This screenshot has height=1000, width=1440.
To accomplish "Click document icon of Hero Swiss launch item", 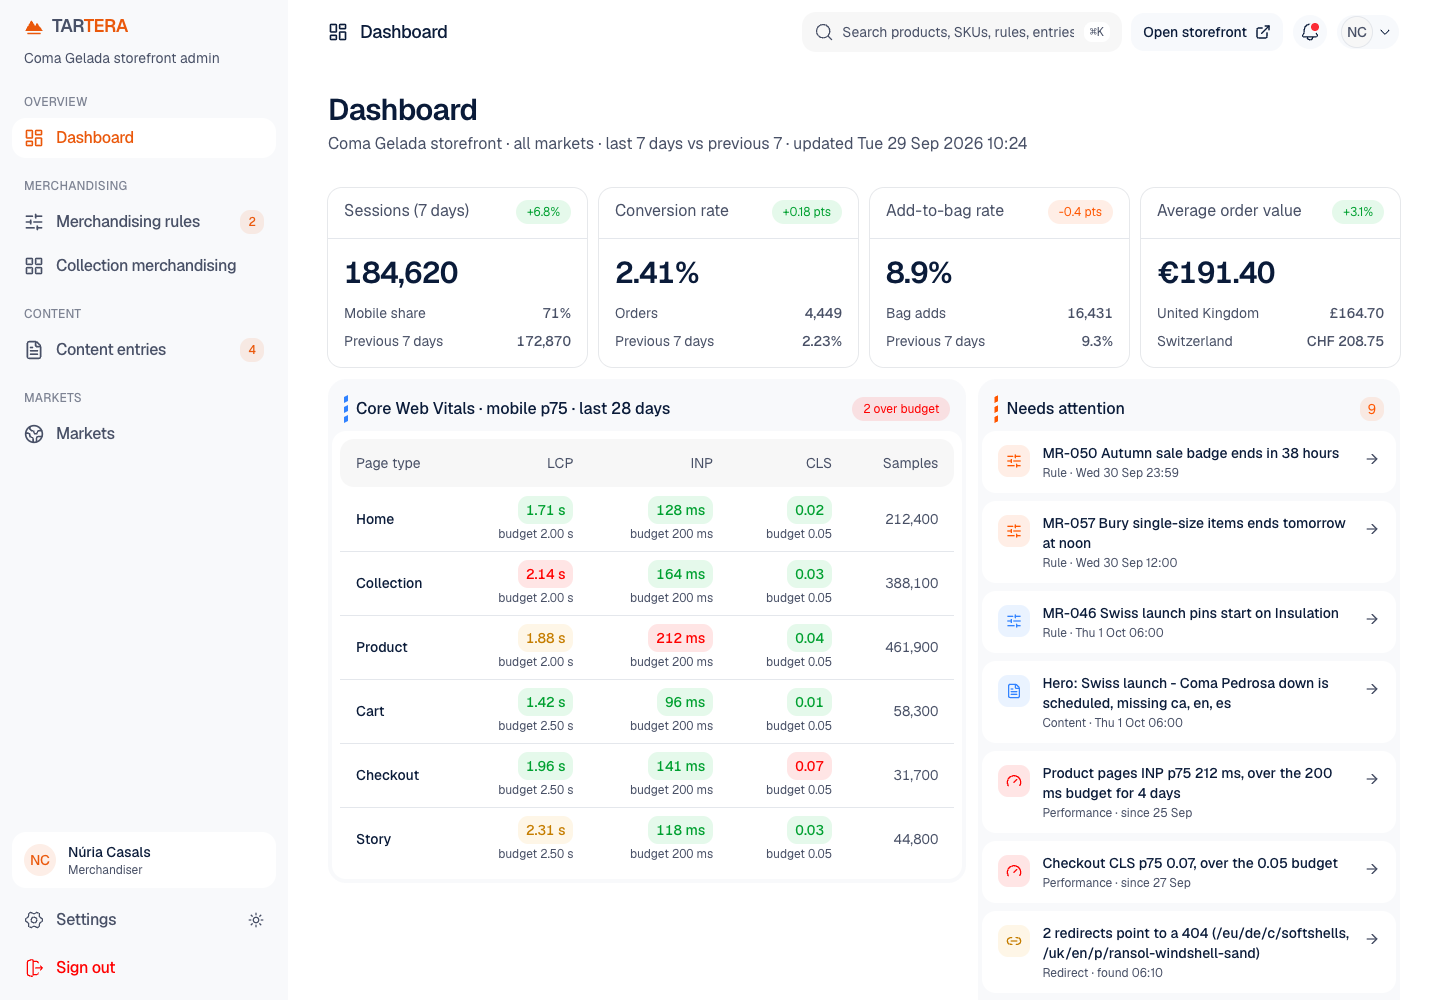I will (1014, 691).
